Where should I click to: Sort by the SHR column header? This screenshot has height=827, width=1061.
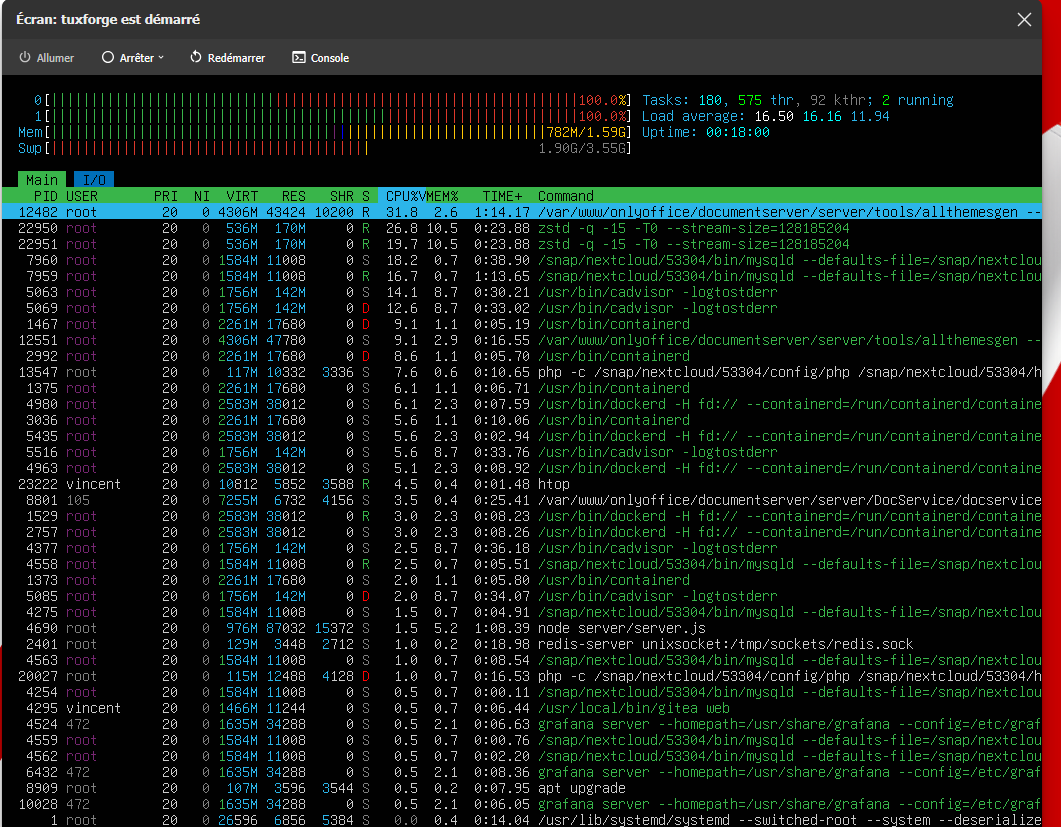pyautogui.click(x=342, y=196)
